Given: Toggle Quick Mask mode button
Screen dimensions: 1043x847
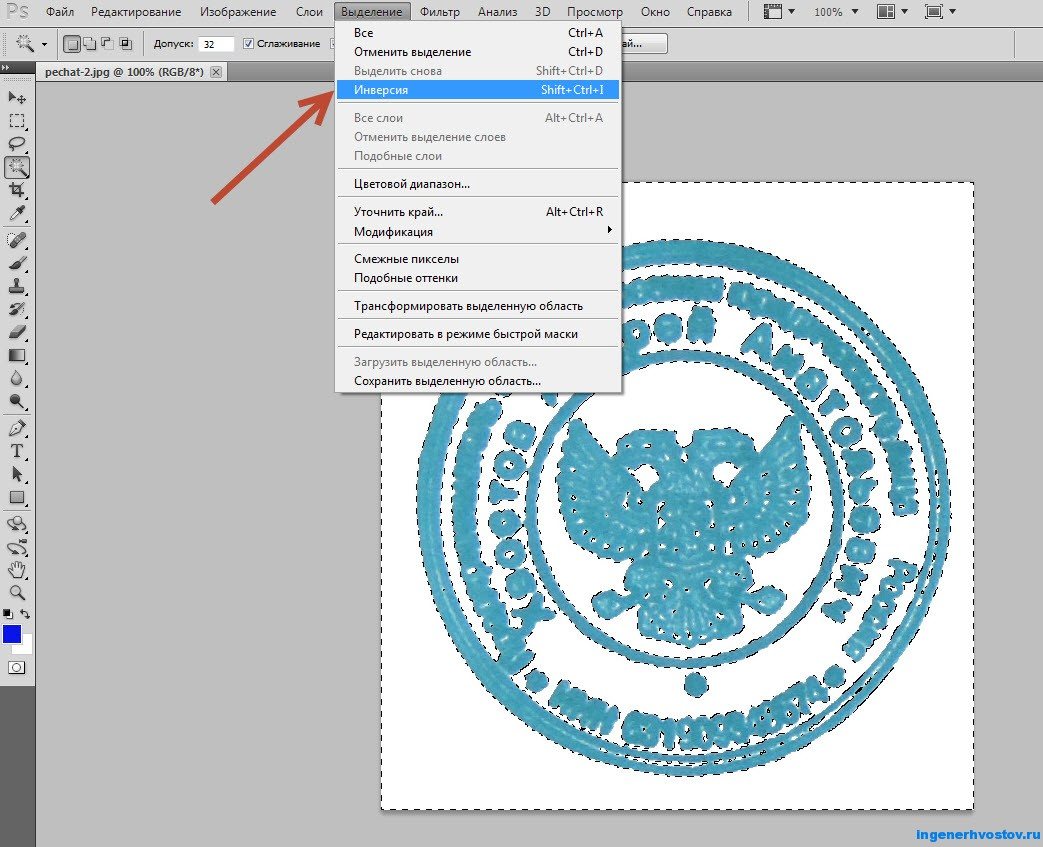Looking at the screenshot, I should pyautogui.click(x=17, y=667).
